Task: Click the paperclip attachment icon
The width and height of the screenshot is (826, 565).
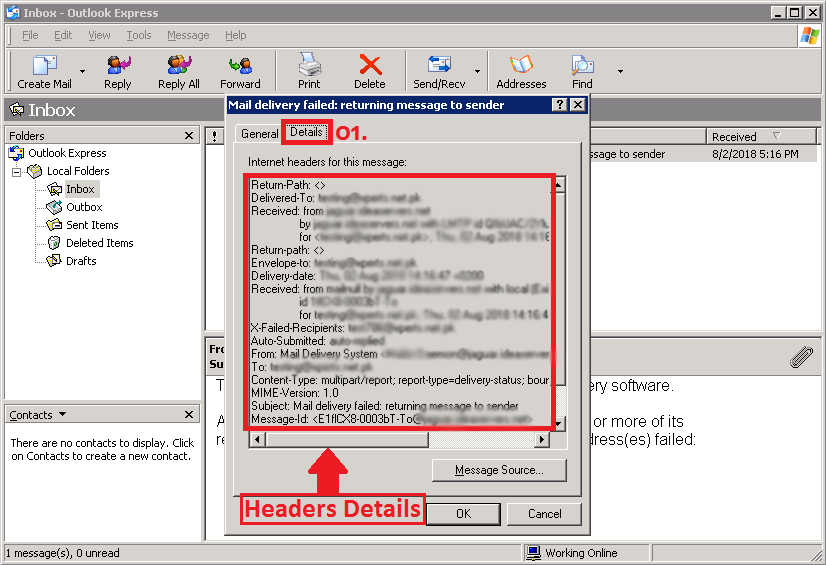Action: 801,357
